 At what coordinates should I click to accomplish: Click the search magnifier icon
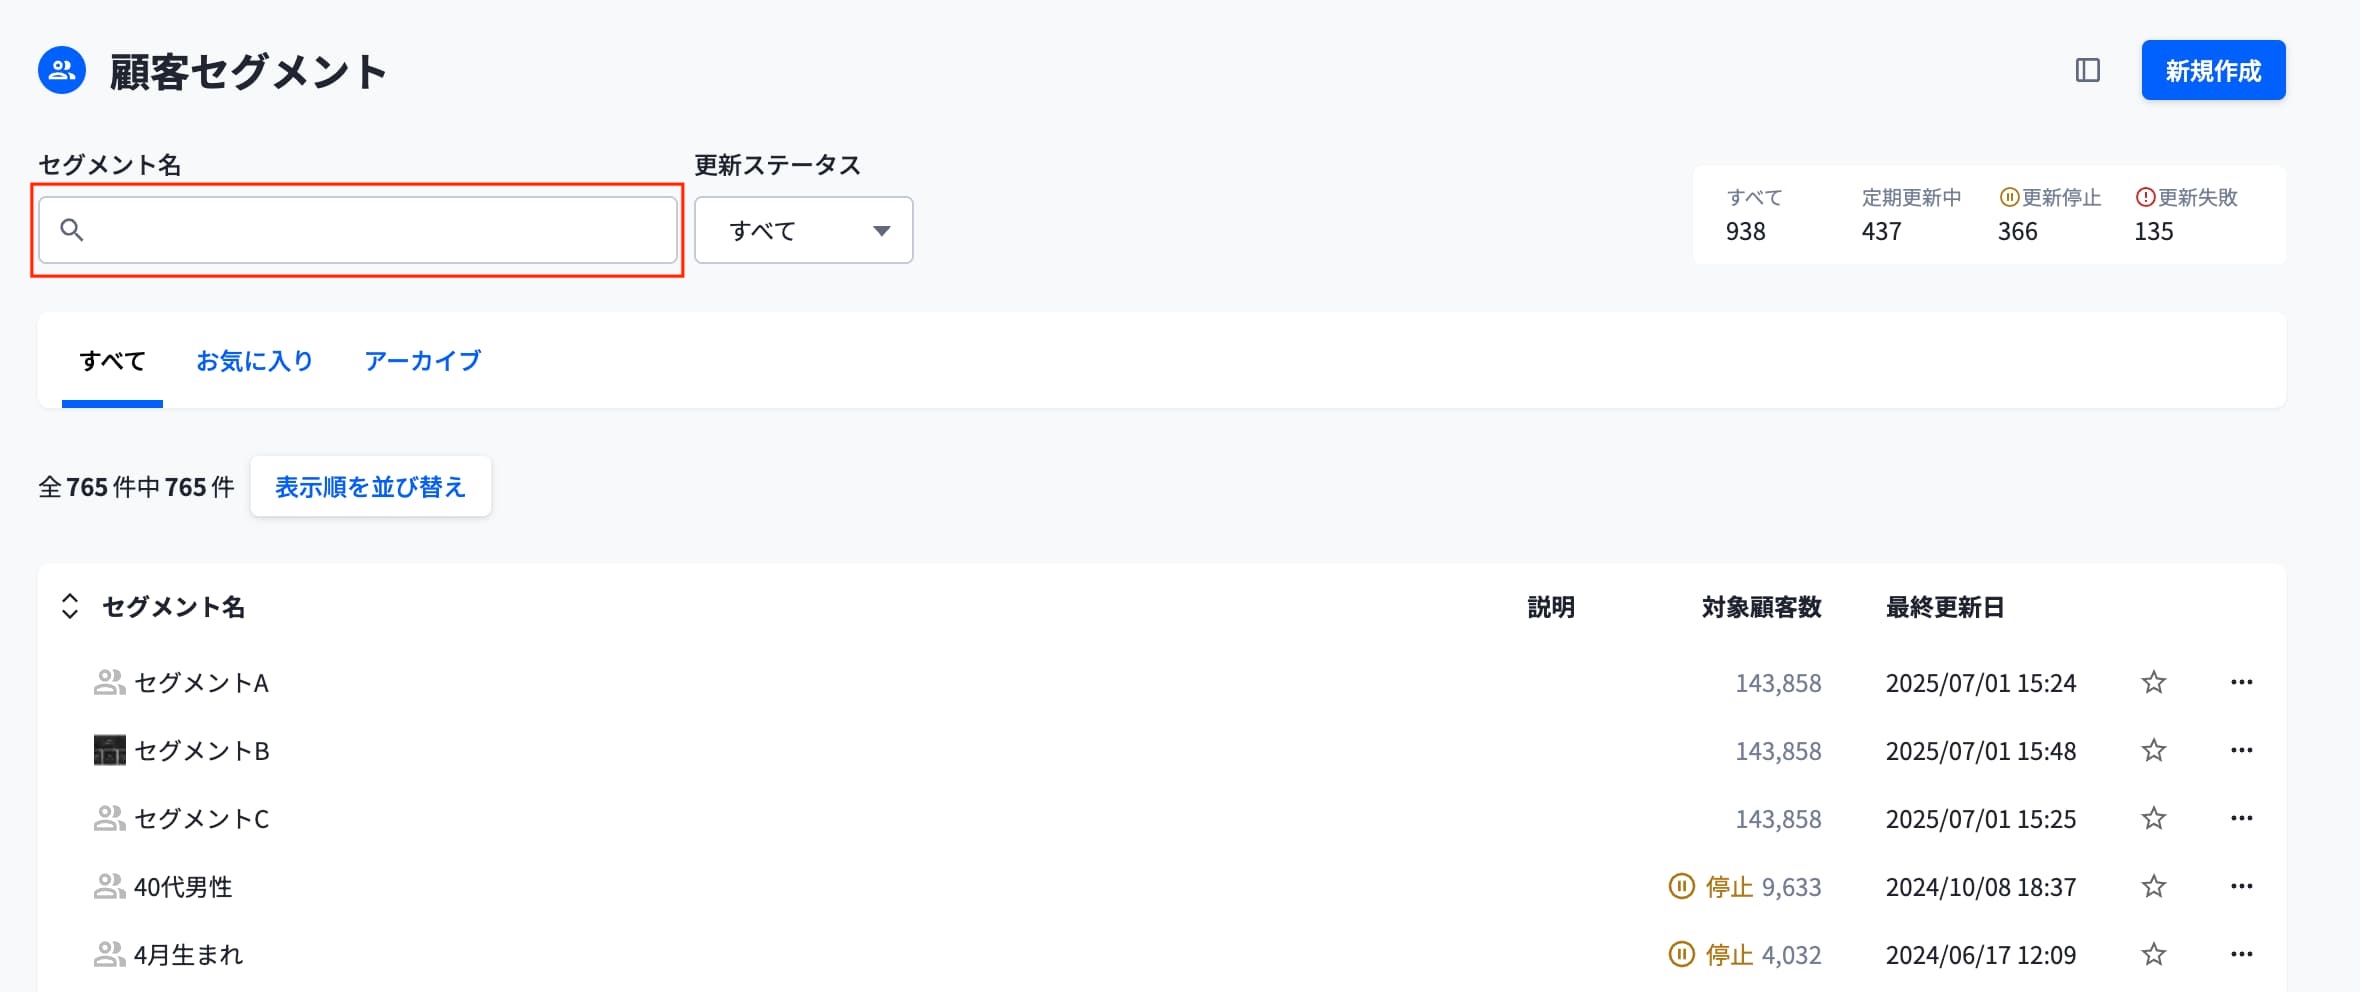pyautogui.click(x=72, y=230)
